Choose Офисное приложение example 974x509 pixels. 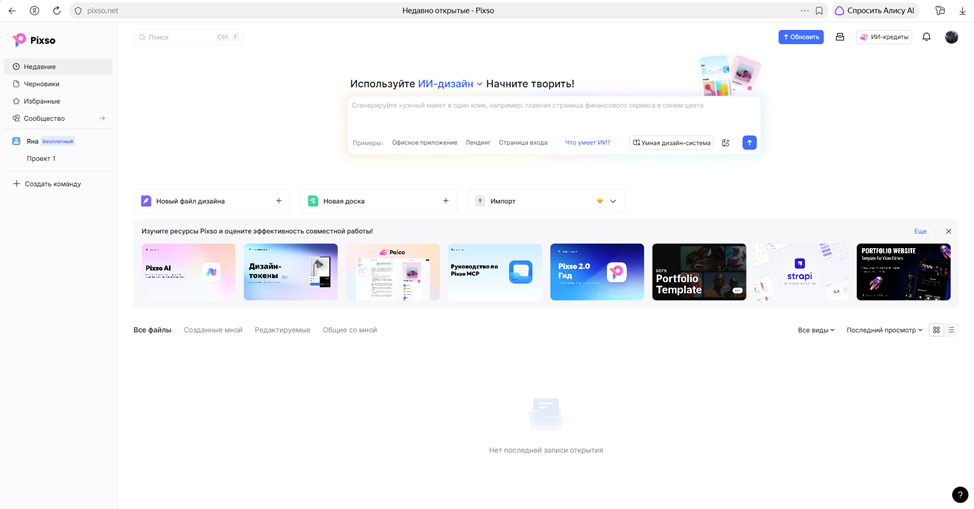pyautogui.click(x=424, y=142)
